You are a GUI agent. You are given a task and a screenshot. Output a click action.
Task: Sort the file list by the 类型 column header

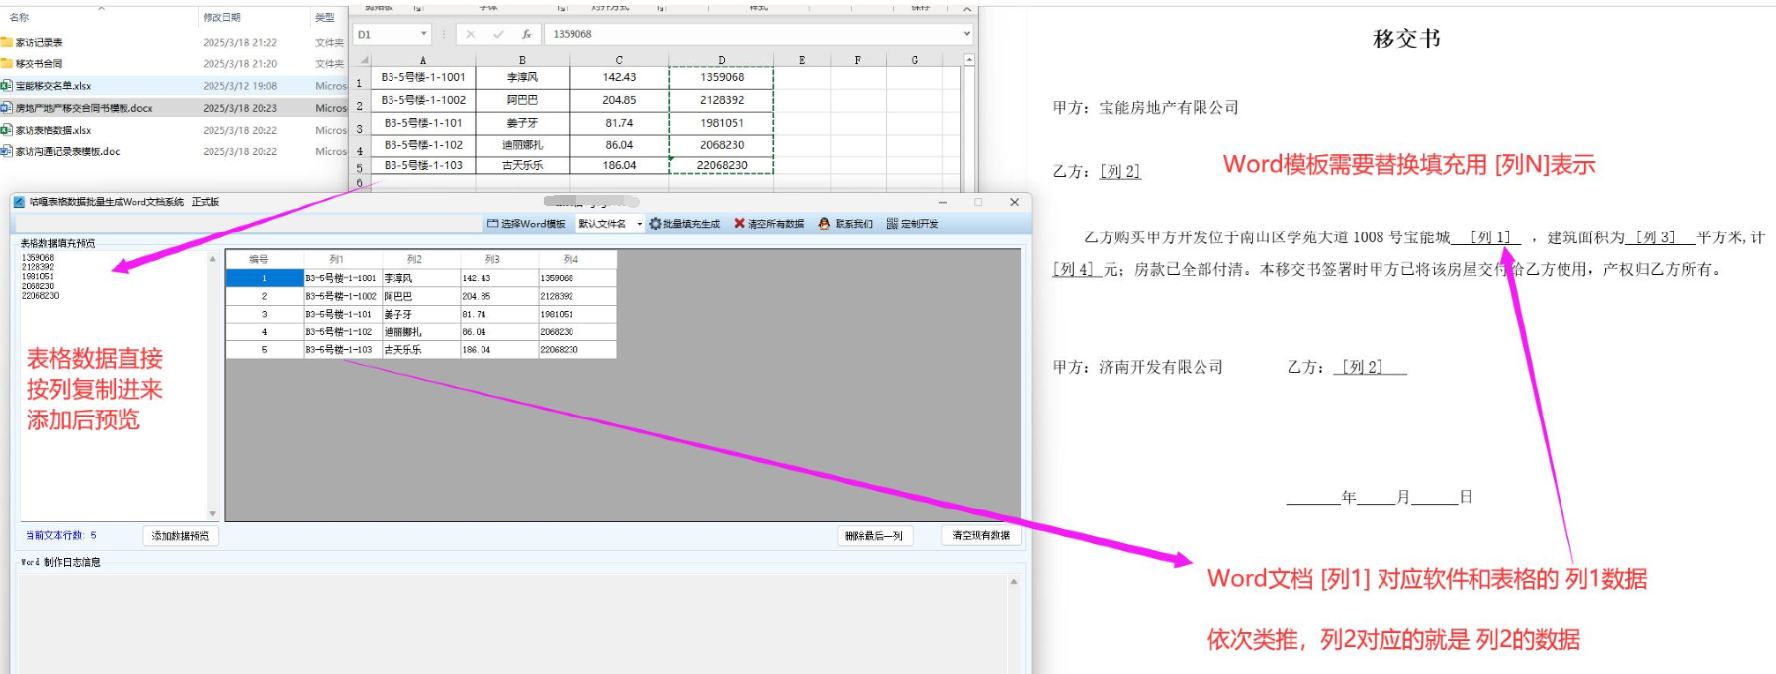click(325, 17)
